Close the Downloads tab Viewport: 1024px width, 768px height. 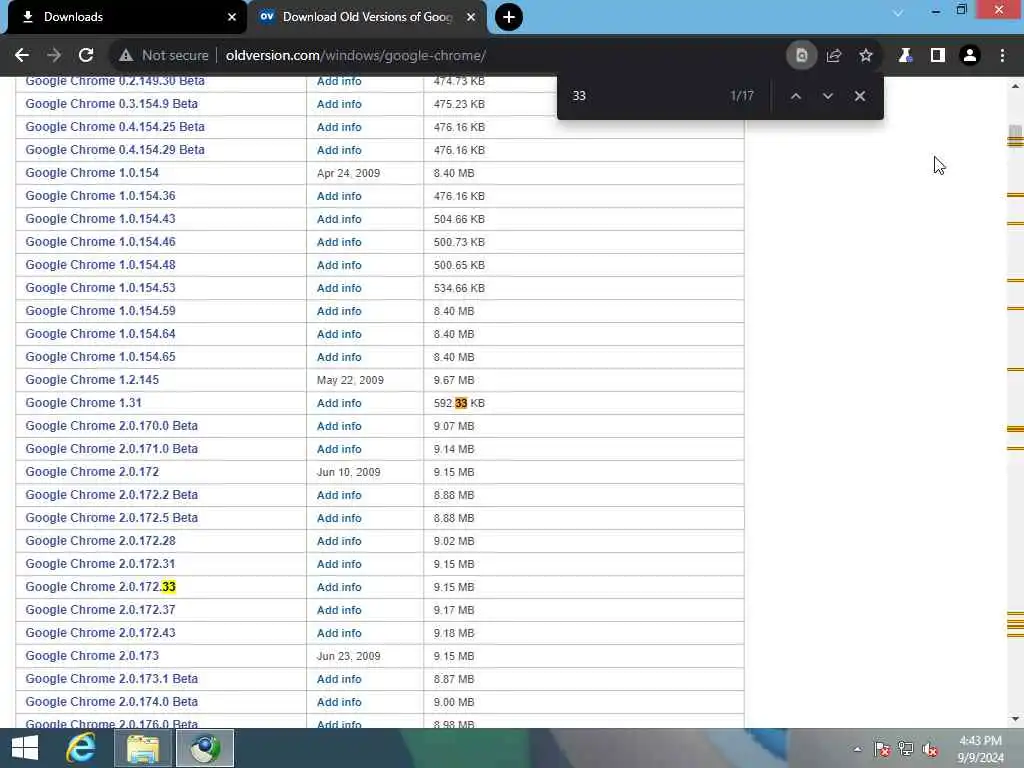tap(232, 17)
